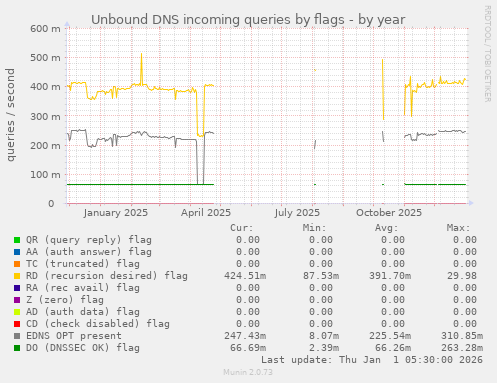The width and height of the screenshot is (497, 383).
Task: Click DO flag minimum value 2.39m
Action: 324,348
